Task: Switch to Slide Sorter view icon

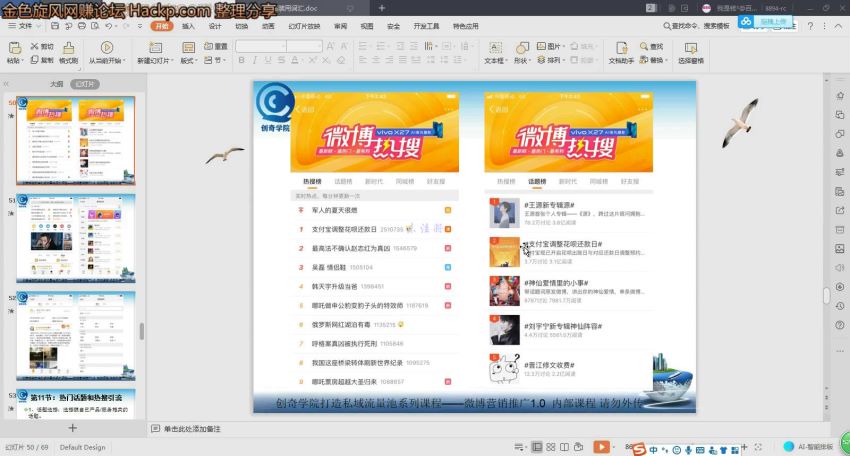Action: 551,447
